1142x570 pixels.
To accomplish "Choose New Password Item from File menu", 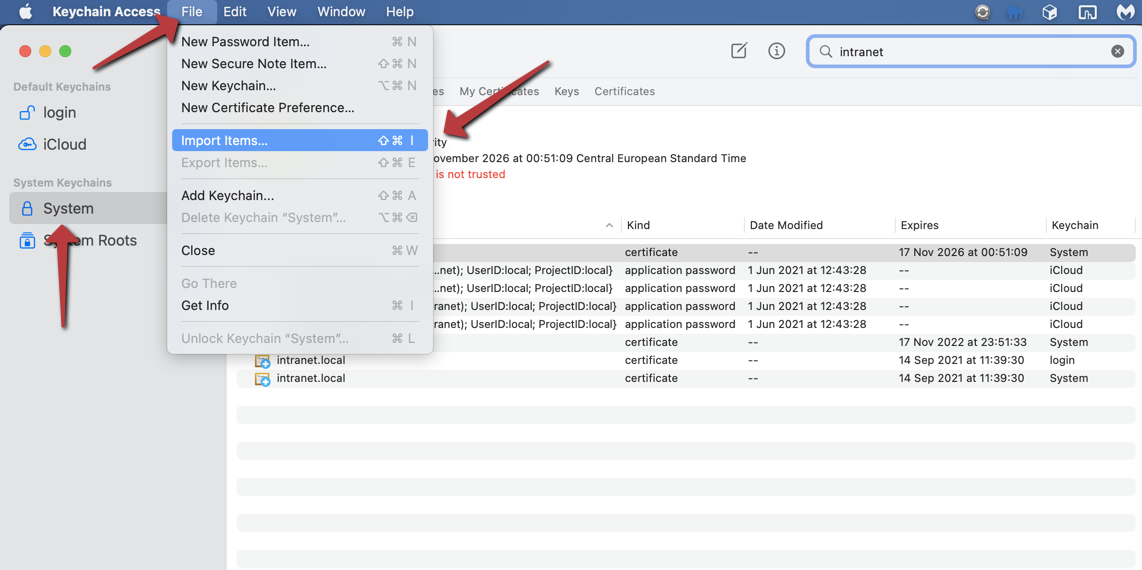I will (x=299, y=42).
